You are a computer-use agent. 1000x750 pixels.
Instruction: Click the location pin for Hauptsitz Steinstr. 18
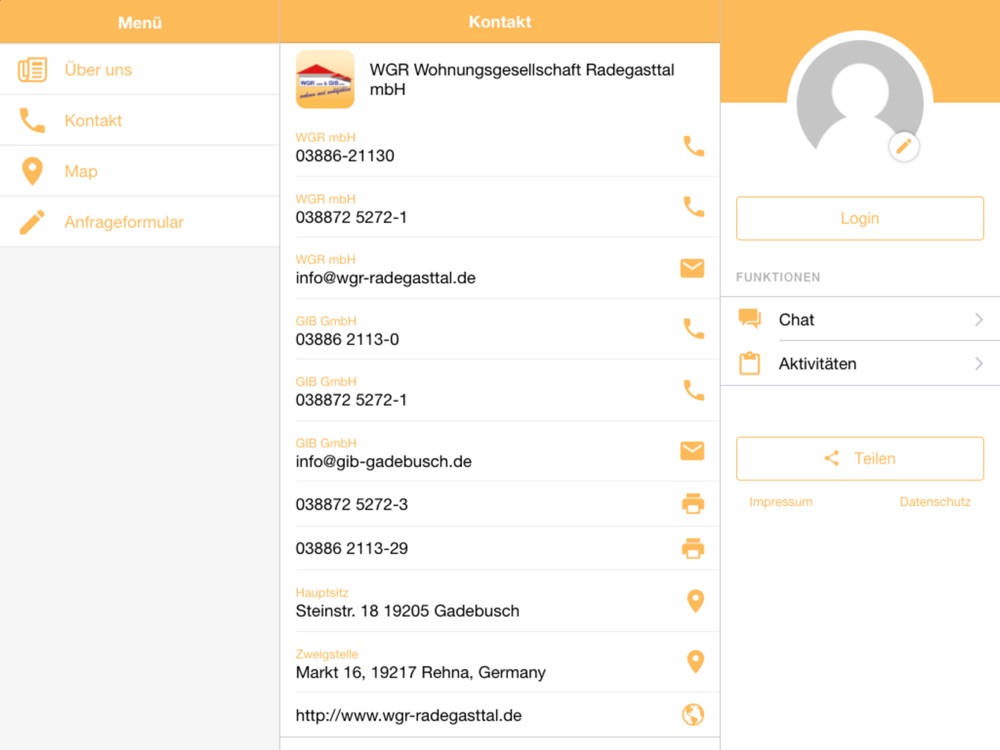695,601
